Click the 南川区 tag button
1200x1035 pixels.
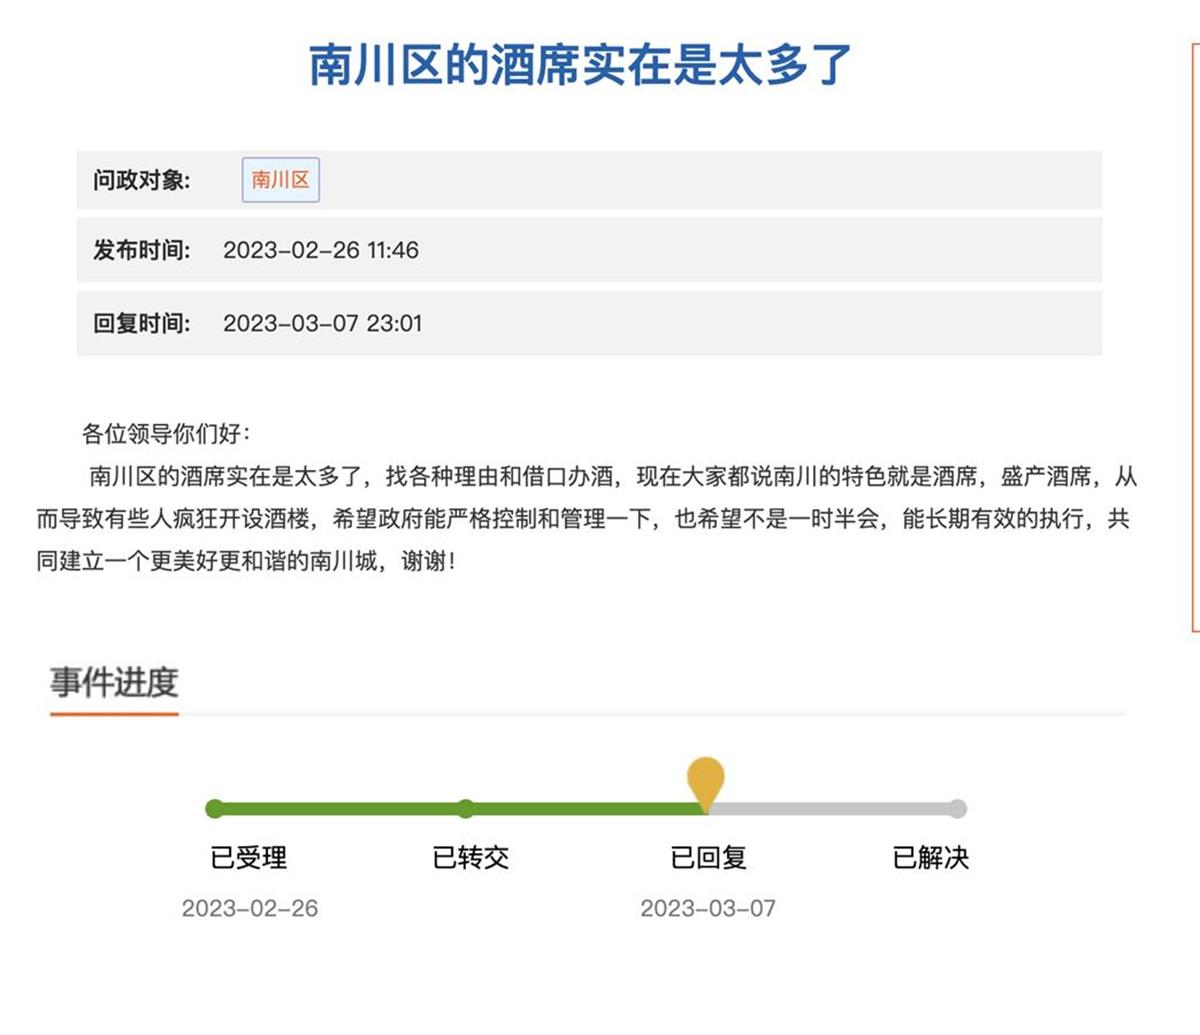[x=280, y=180]
